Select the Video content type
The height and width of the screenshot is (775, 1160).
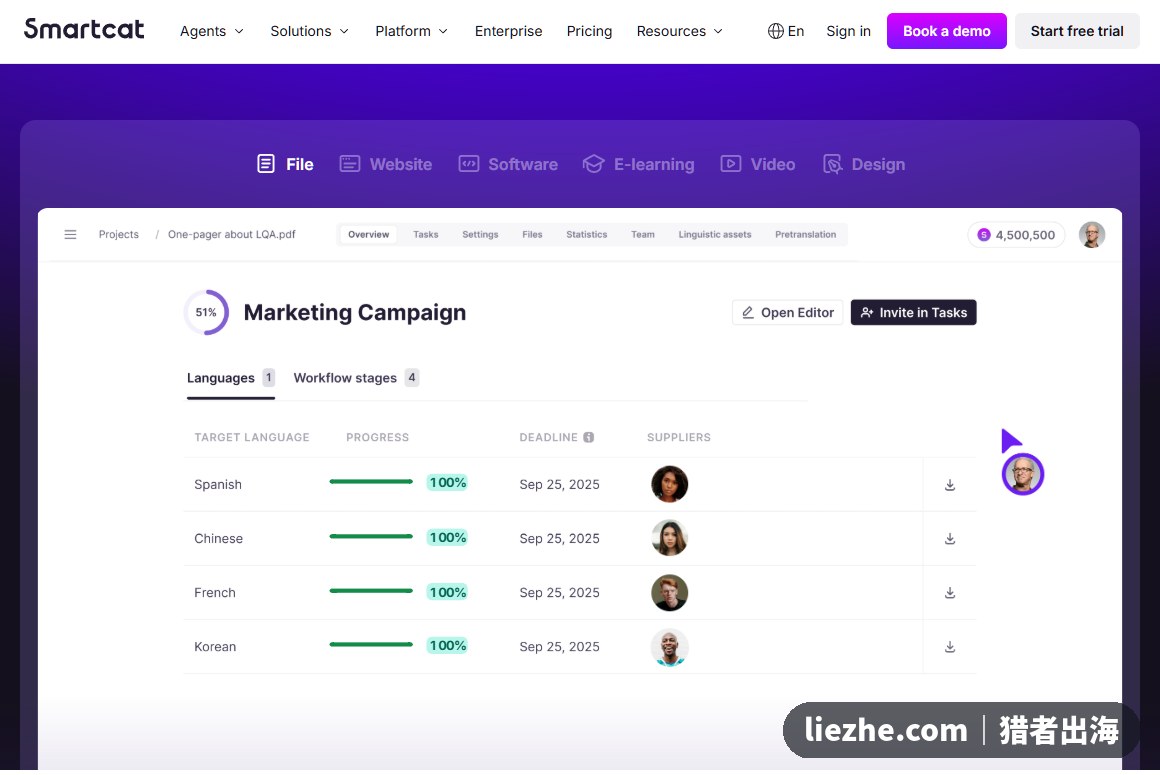coord(758,164)
